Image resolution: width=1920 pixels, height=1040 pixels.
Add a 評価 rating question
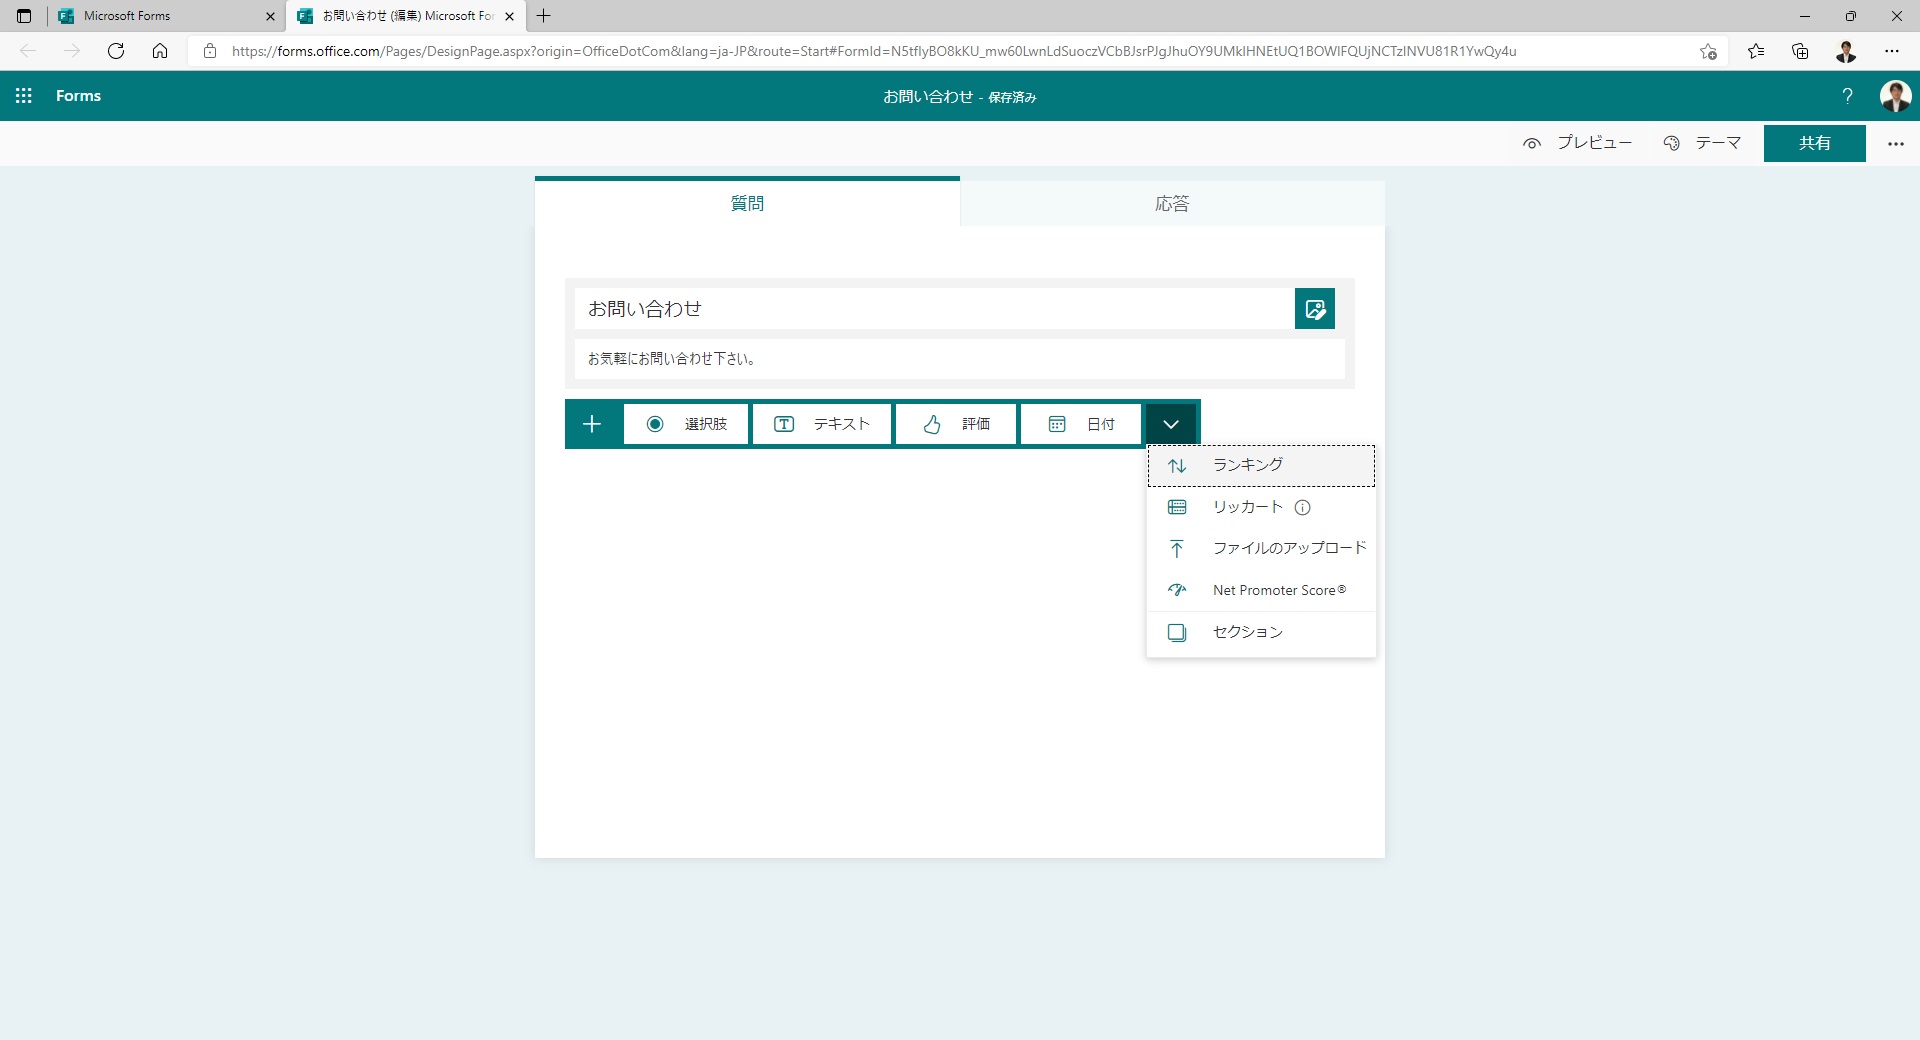coord(956,424)
